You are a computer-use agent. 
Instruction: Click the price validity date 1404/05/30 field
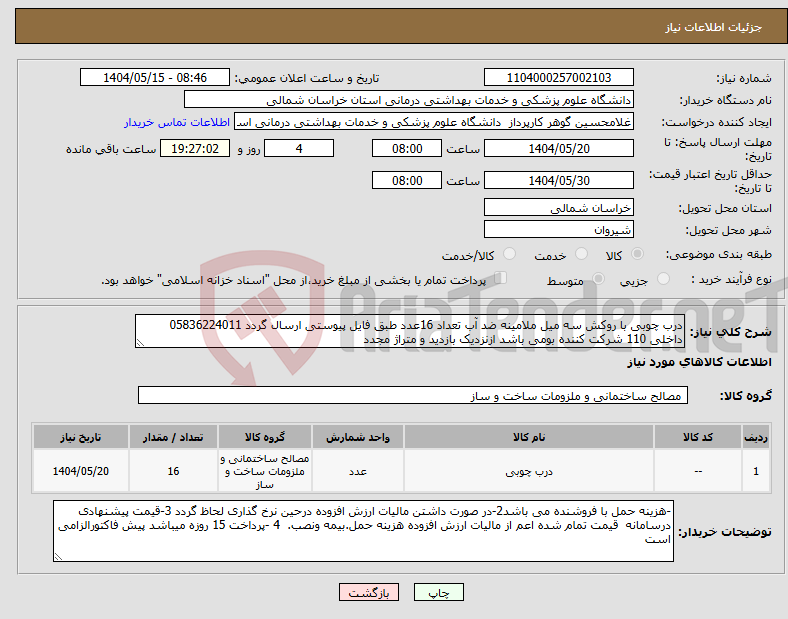[x=559, y=180]
